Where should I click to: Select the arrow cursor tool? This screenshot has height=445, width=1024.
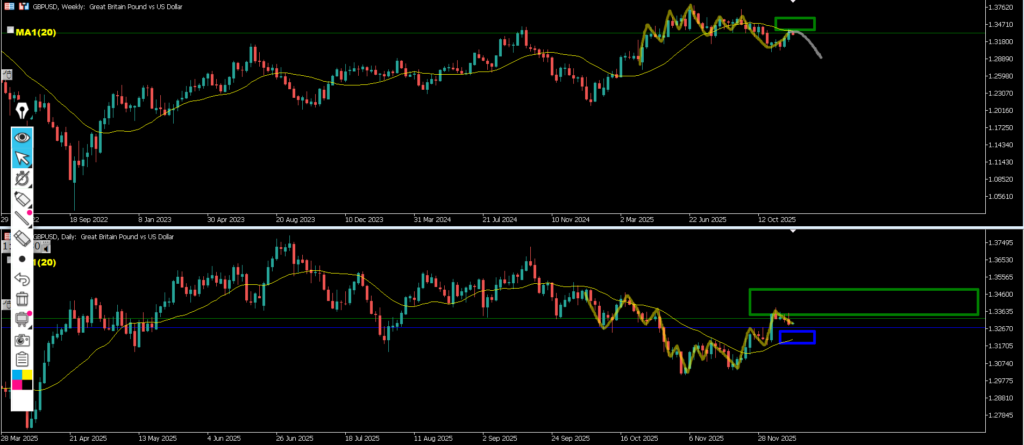pos(21,158)
